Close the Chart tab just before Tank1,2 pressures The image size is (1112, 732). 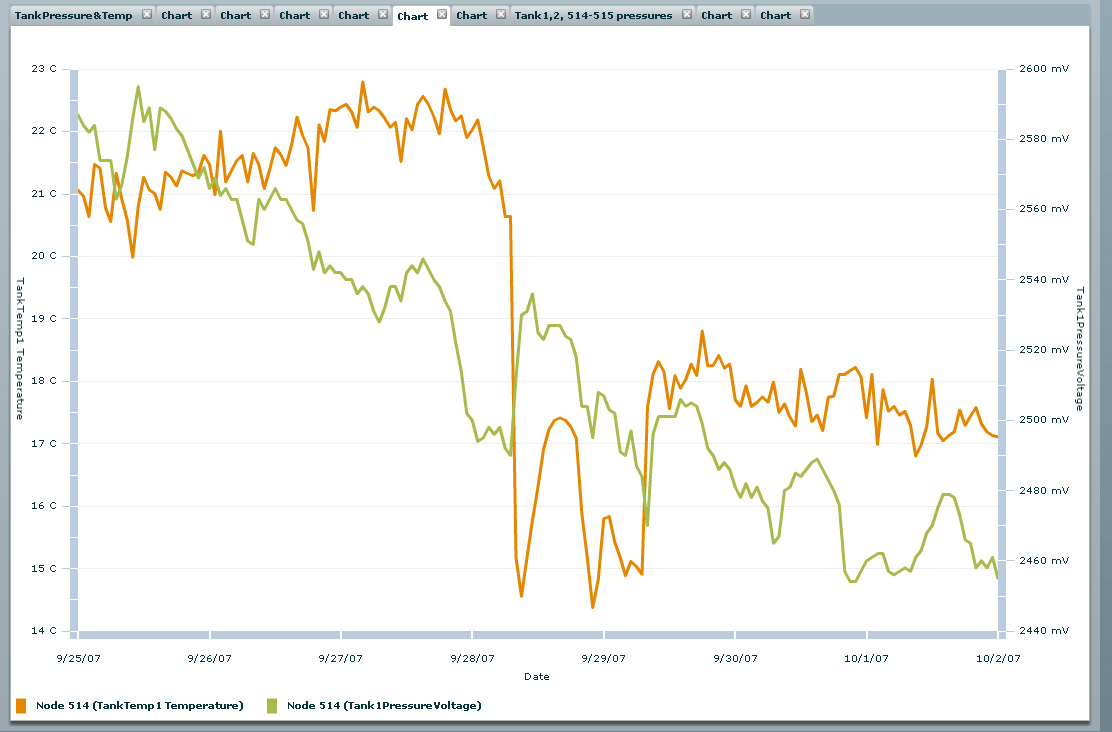[501, 15]
